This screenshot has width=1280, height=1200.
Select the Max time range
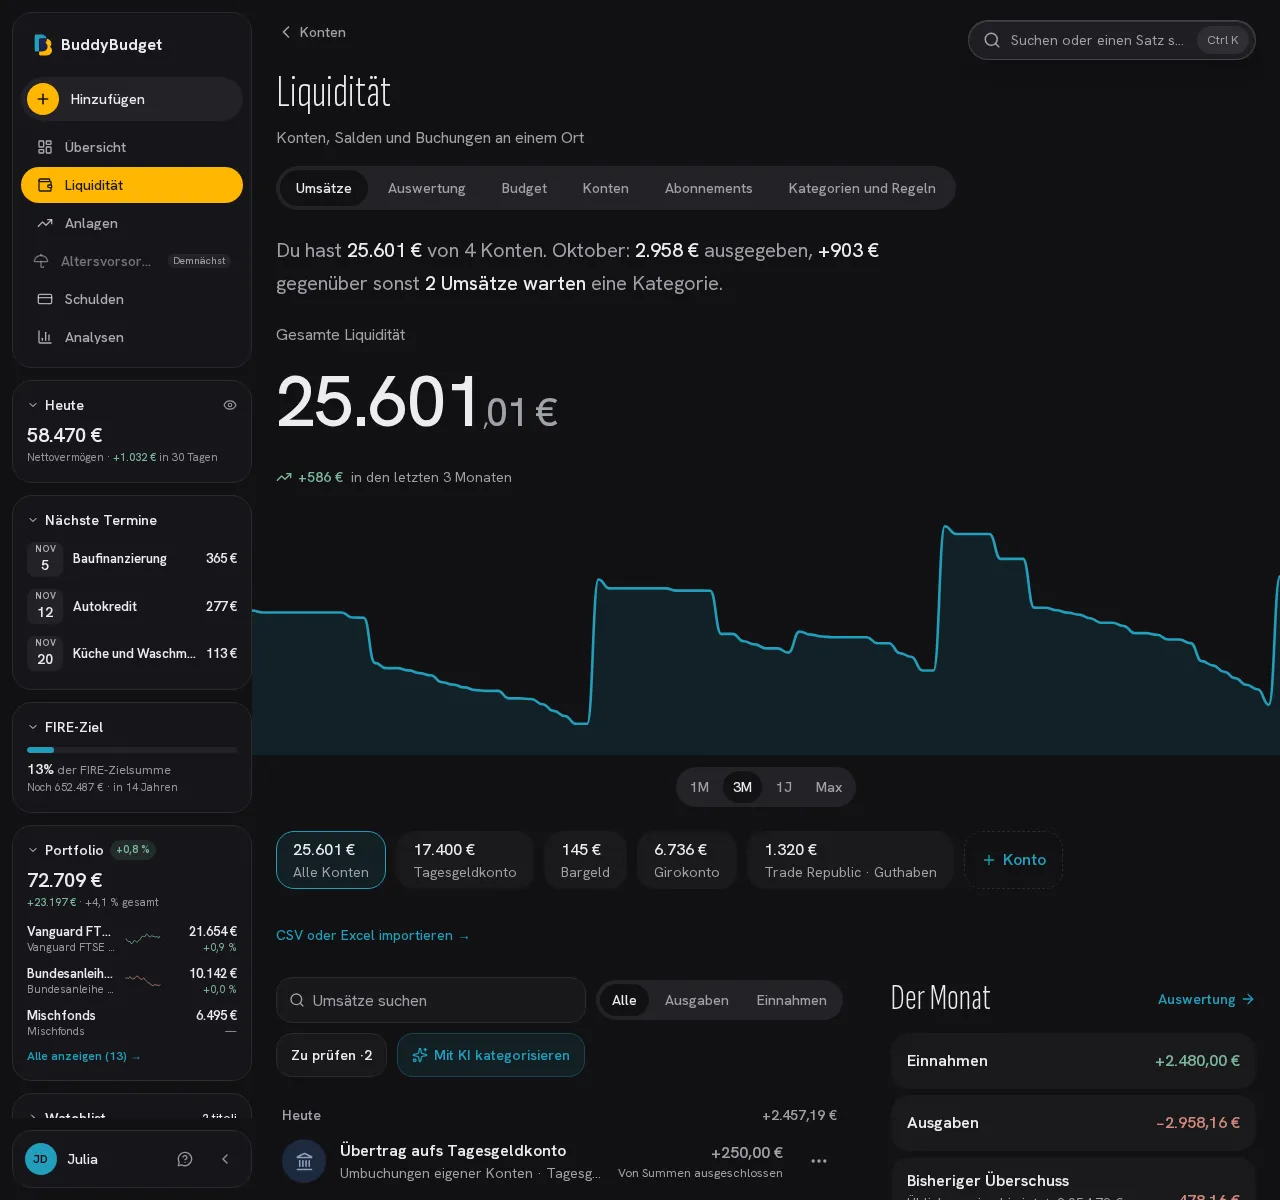829,787
